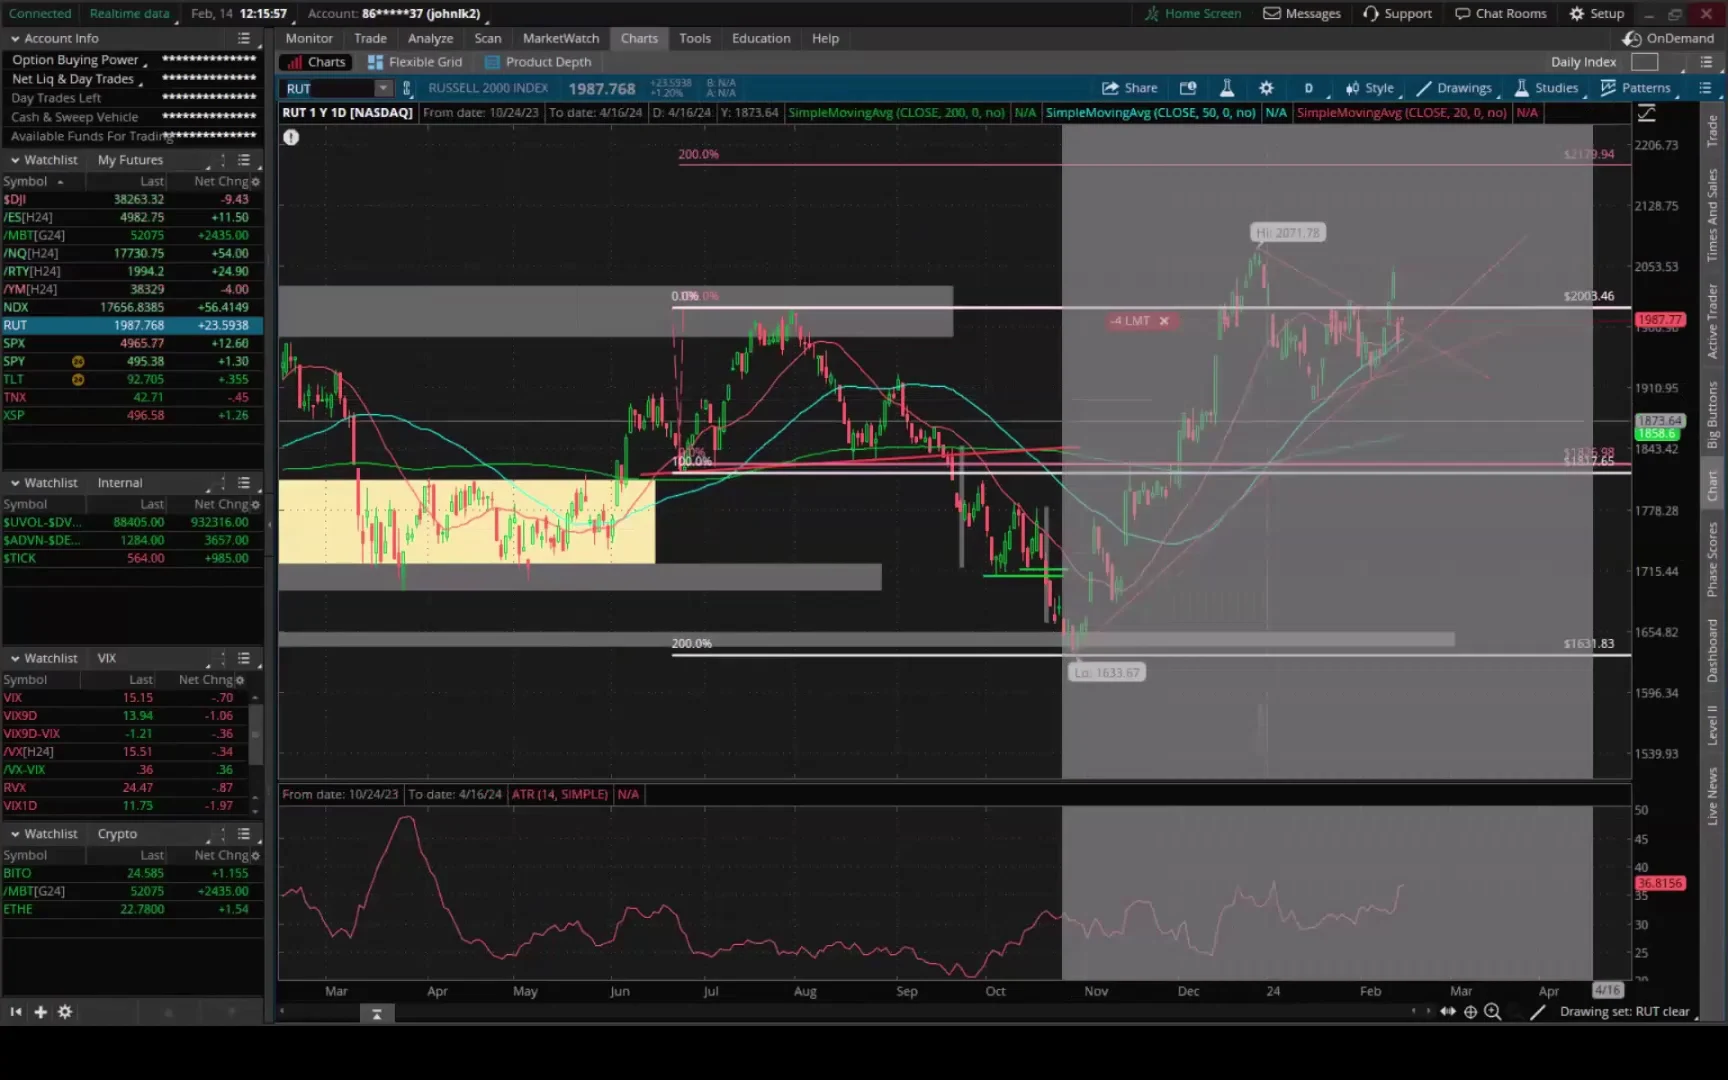Open the Tools tab
Viewport: 1728px width, 1080px height.
695,38
